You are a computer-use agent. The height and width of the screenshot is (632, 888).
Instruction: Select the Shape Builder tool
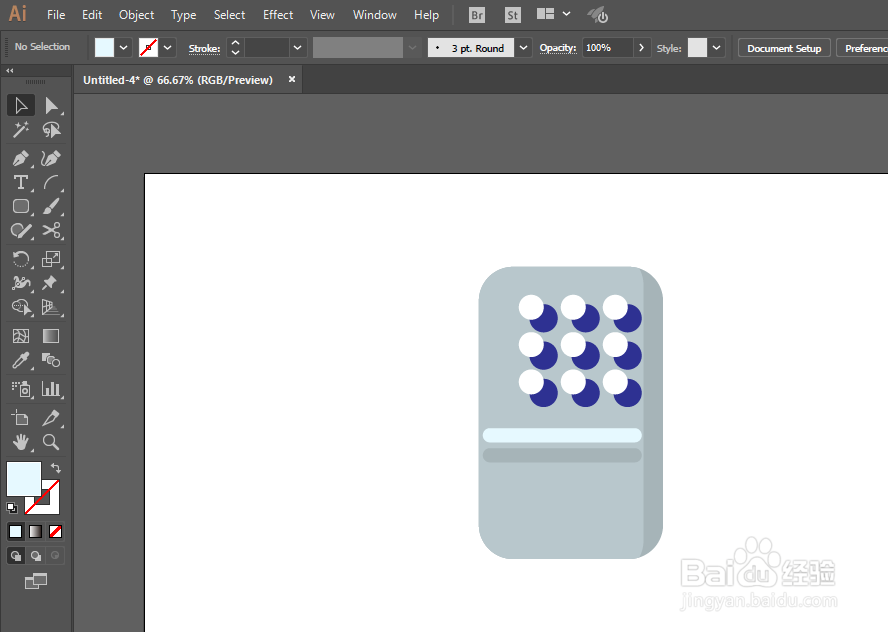(x=21, y=307)
